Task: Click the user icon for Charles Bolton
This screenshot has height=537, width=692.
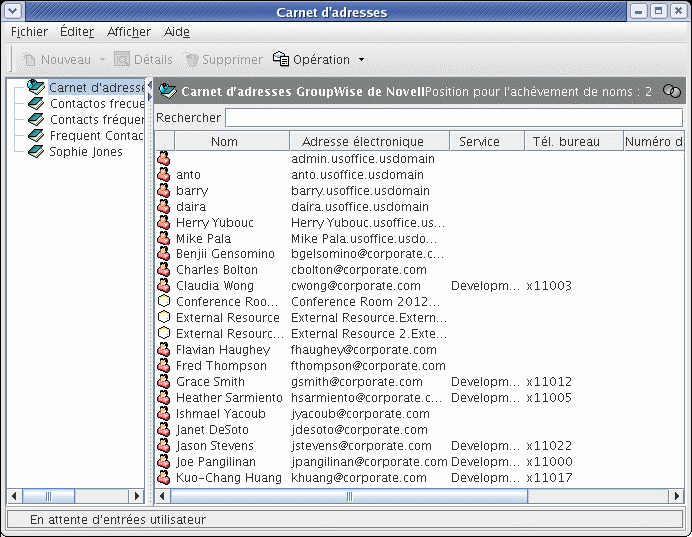Action: 164,270
